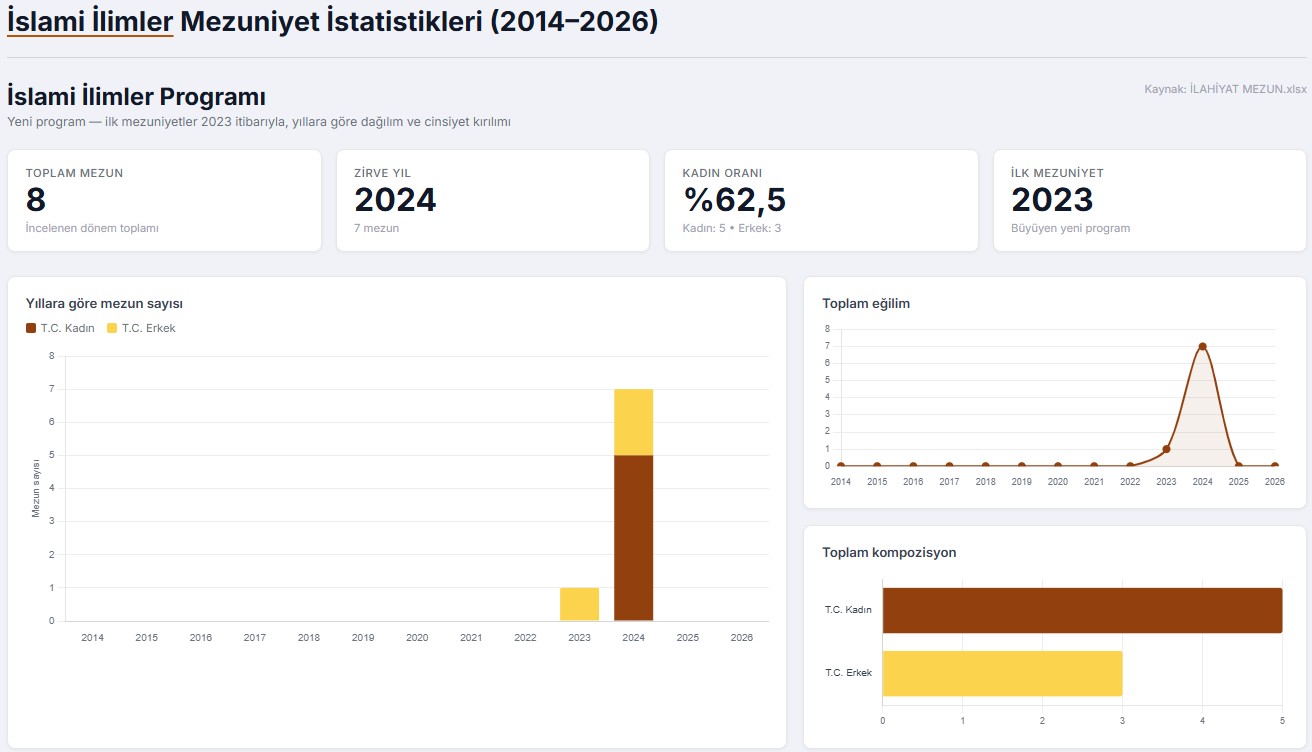Click the Kaynak İLAHİYAT MEZUN.xlsx source label

coord(1225,89)
